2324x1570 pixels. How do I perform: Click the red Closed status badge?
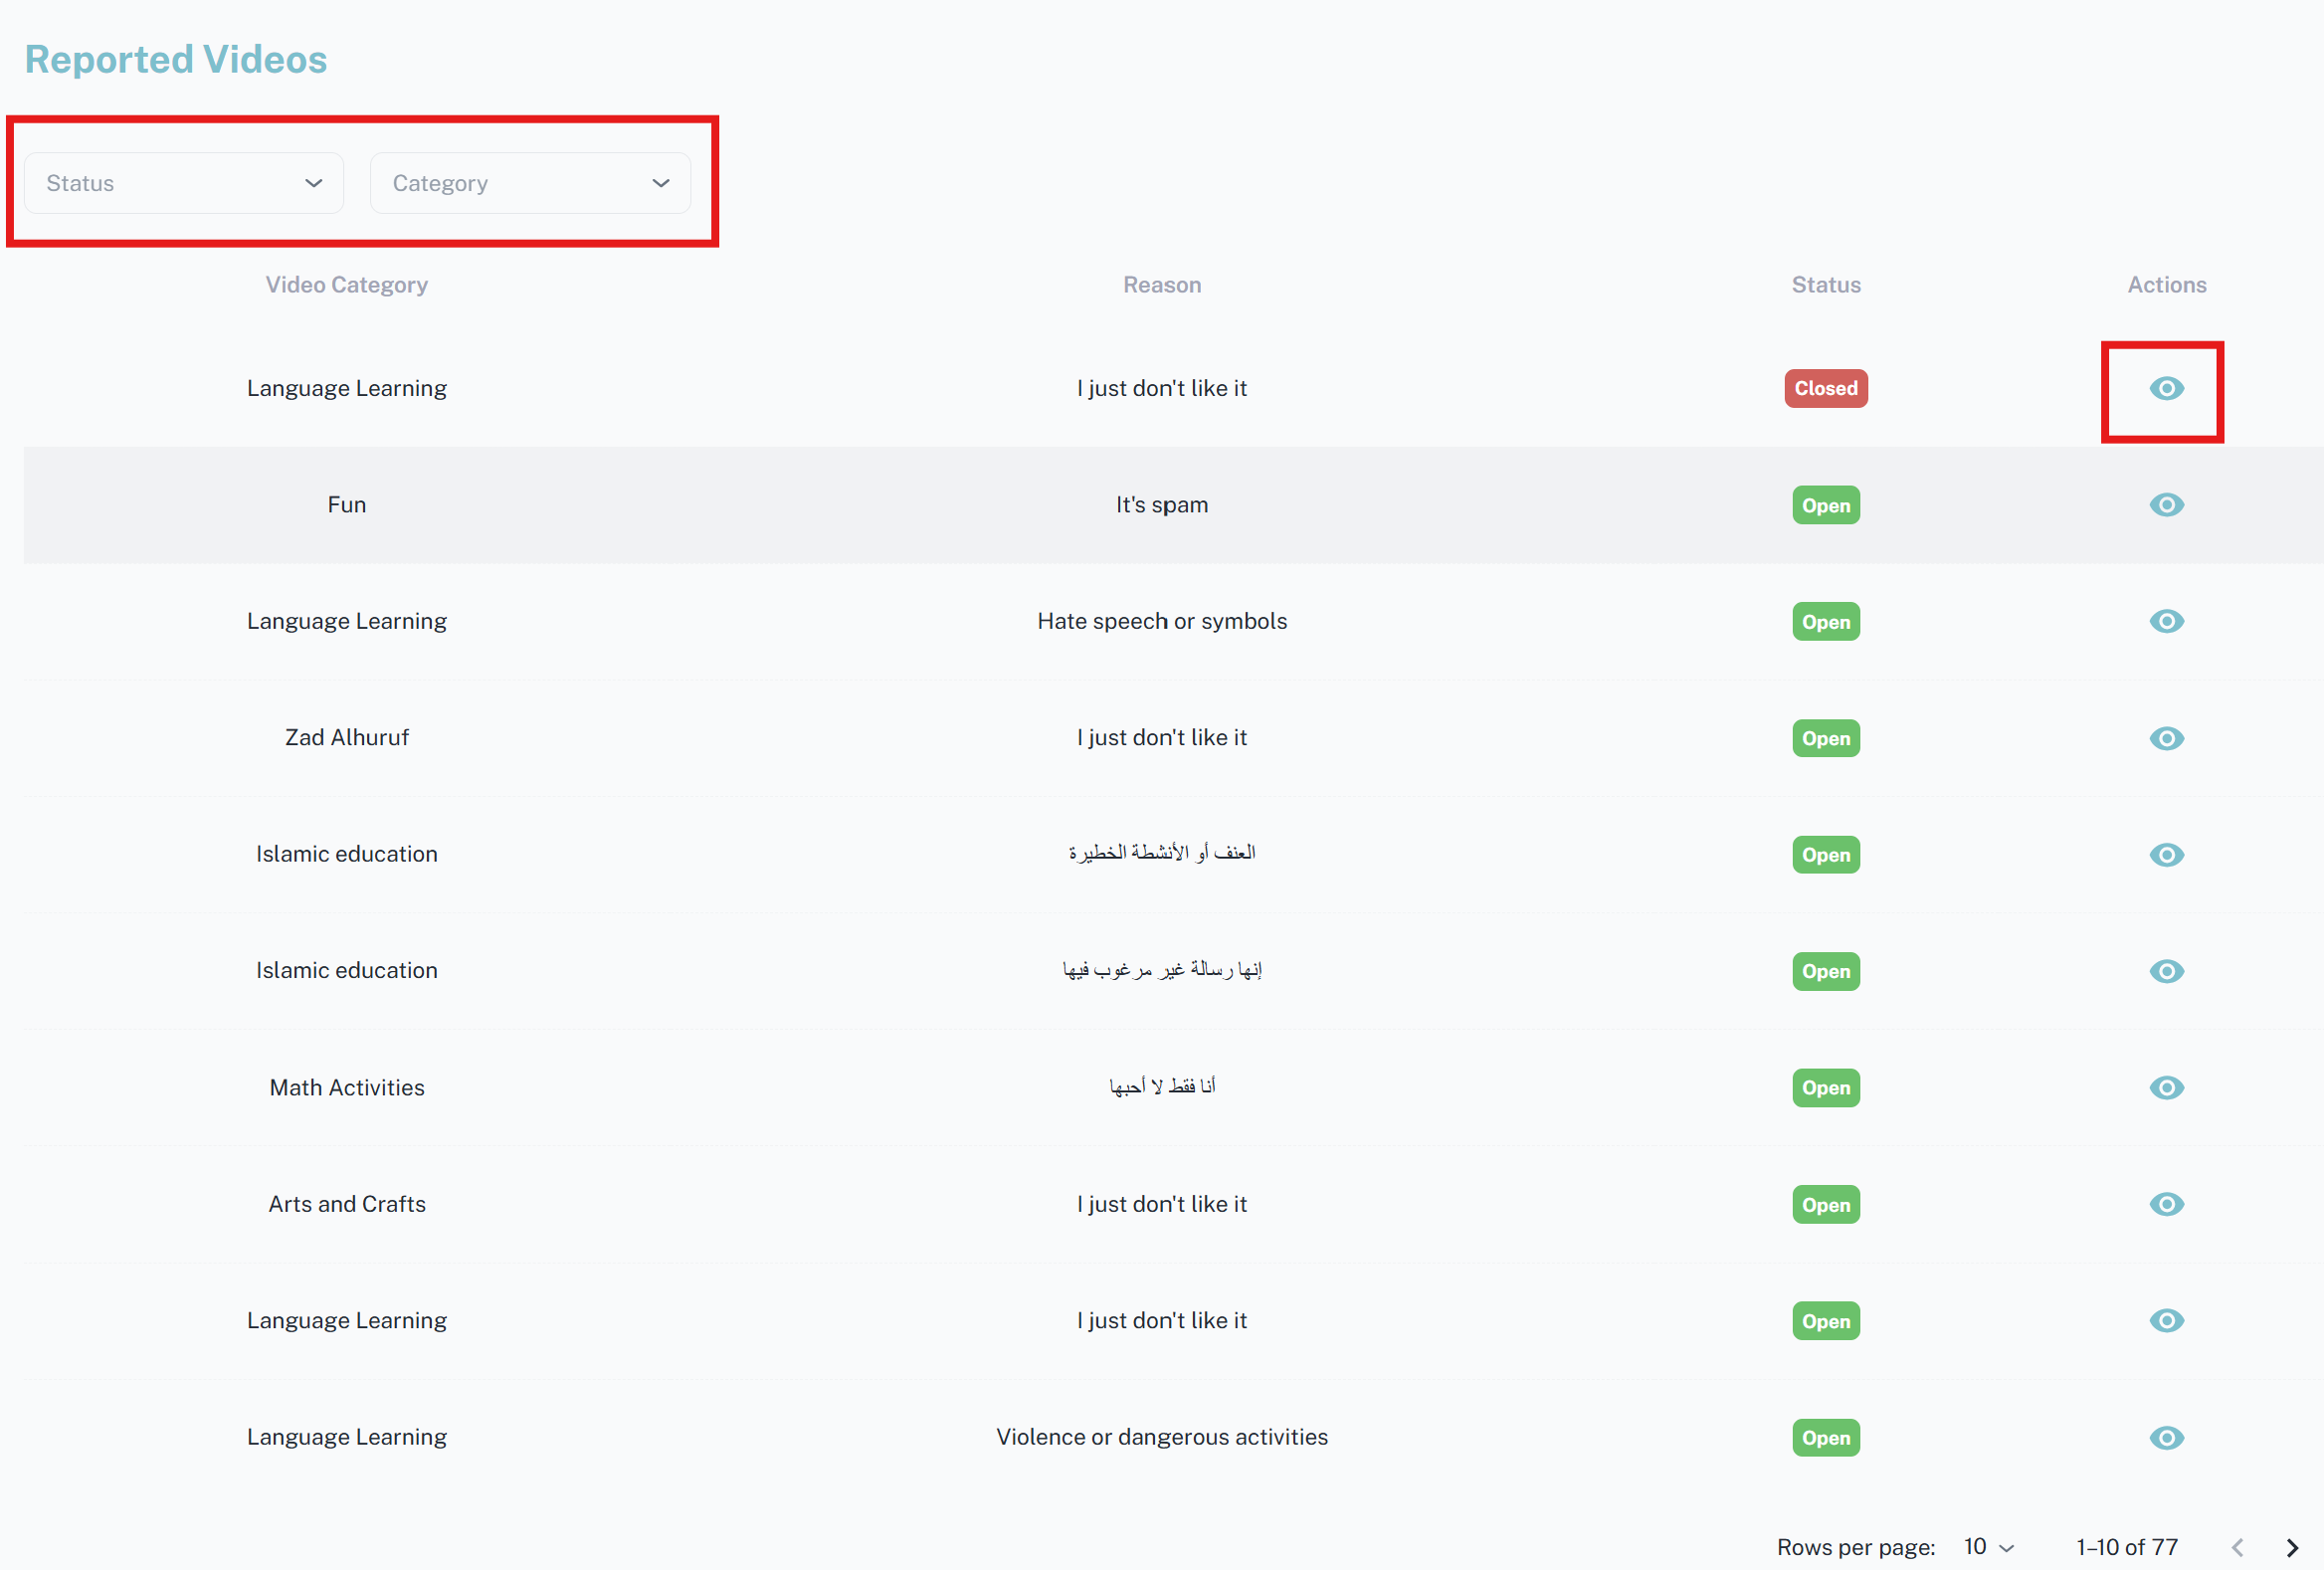[x=1825, y=388]
